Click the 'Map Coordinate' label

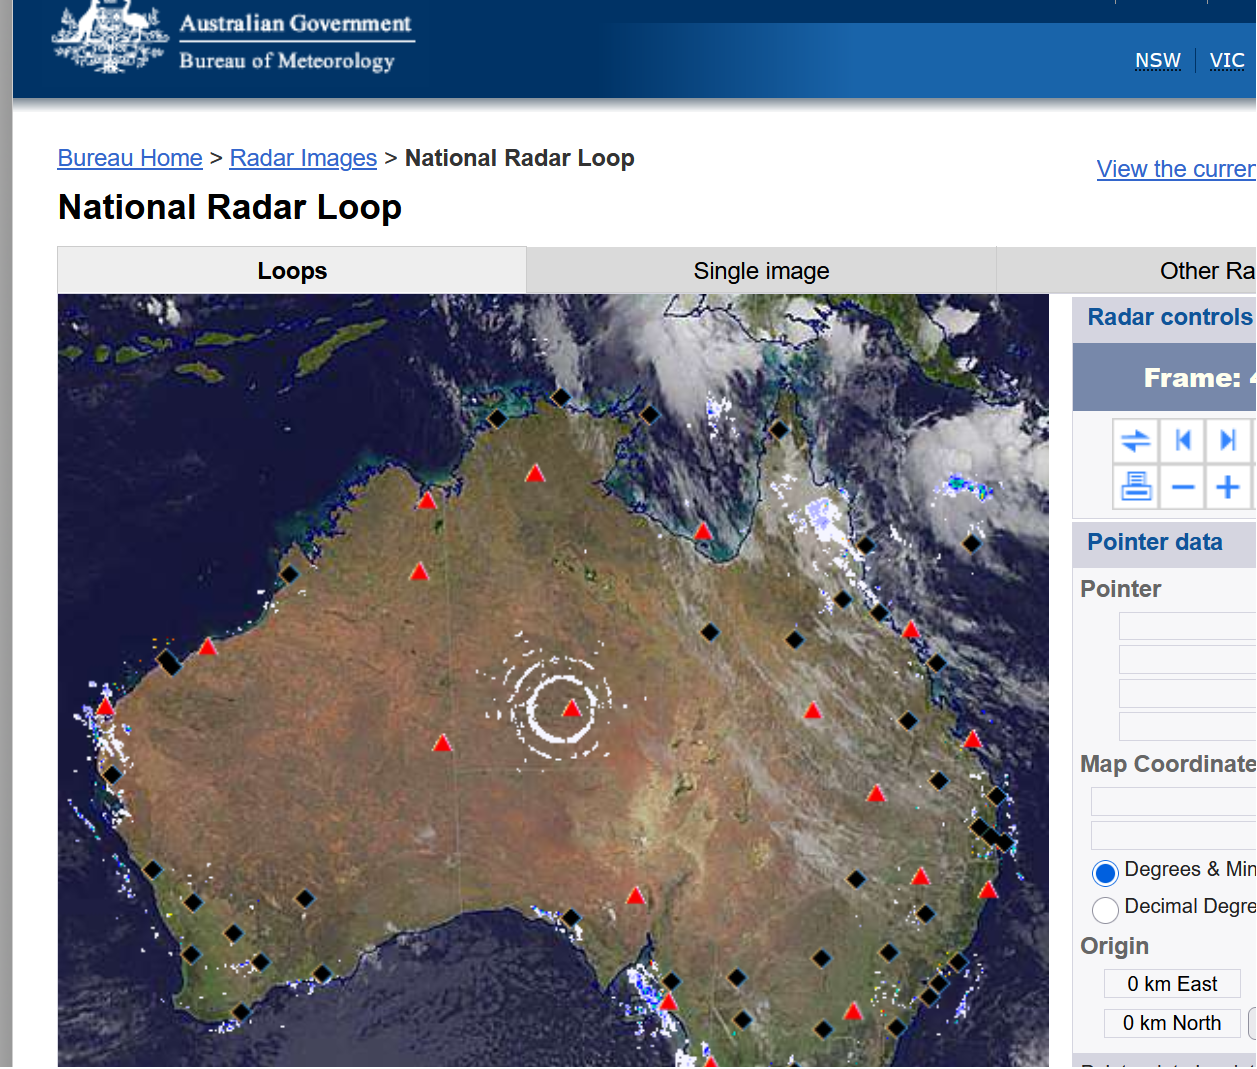coord(1168,764)
